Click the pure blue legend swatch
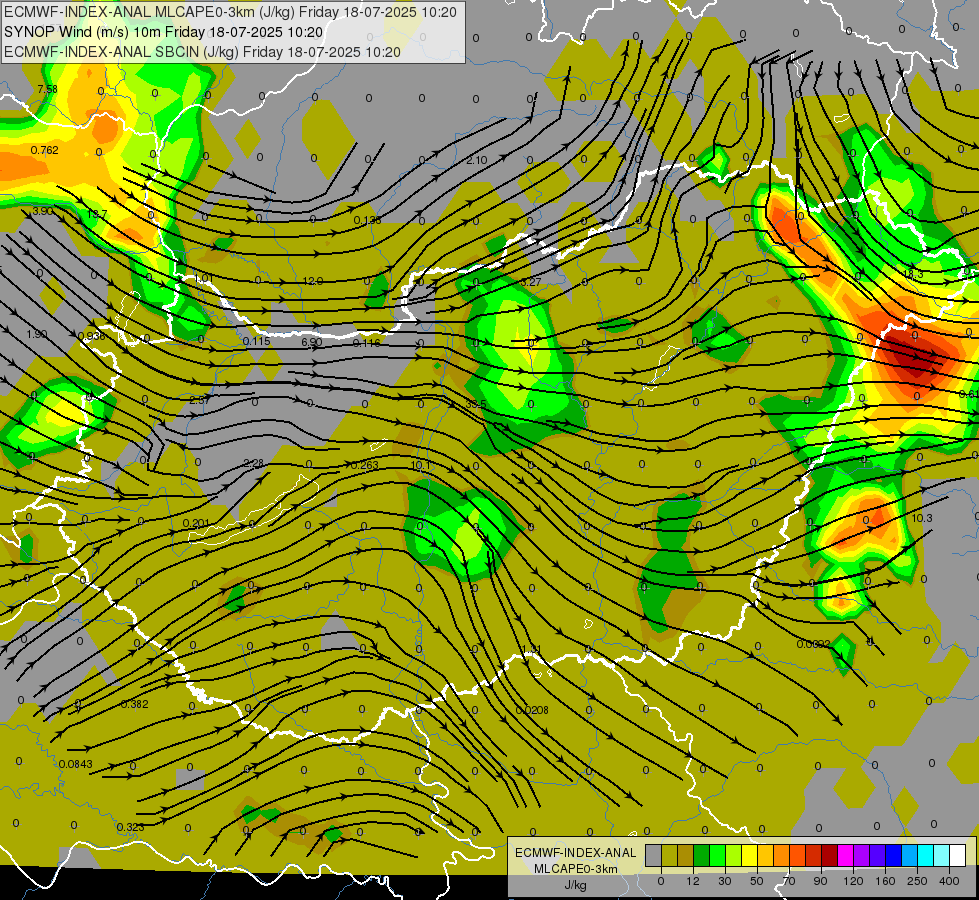This screenshot has width=979, height=900. [894, 855]
